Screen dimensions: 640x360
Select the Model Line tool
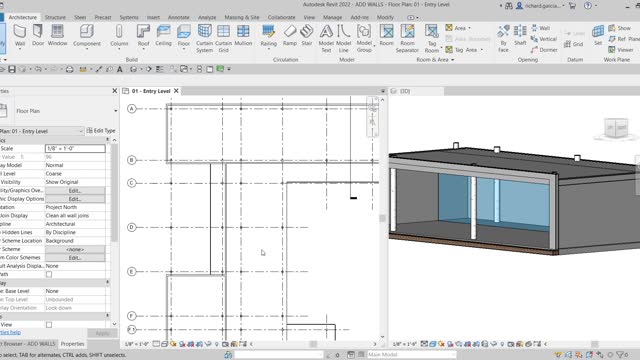click(x=344, y=38)
